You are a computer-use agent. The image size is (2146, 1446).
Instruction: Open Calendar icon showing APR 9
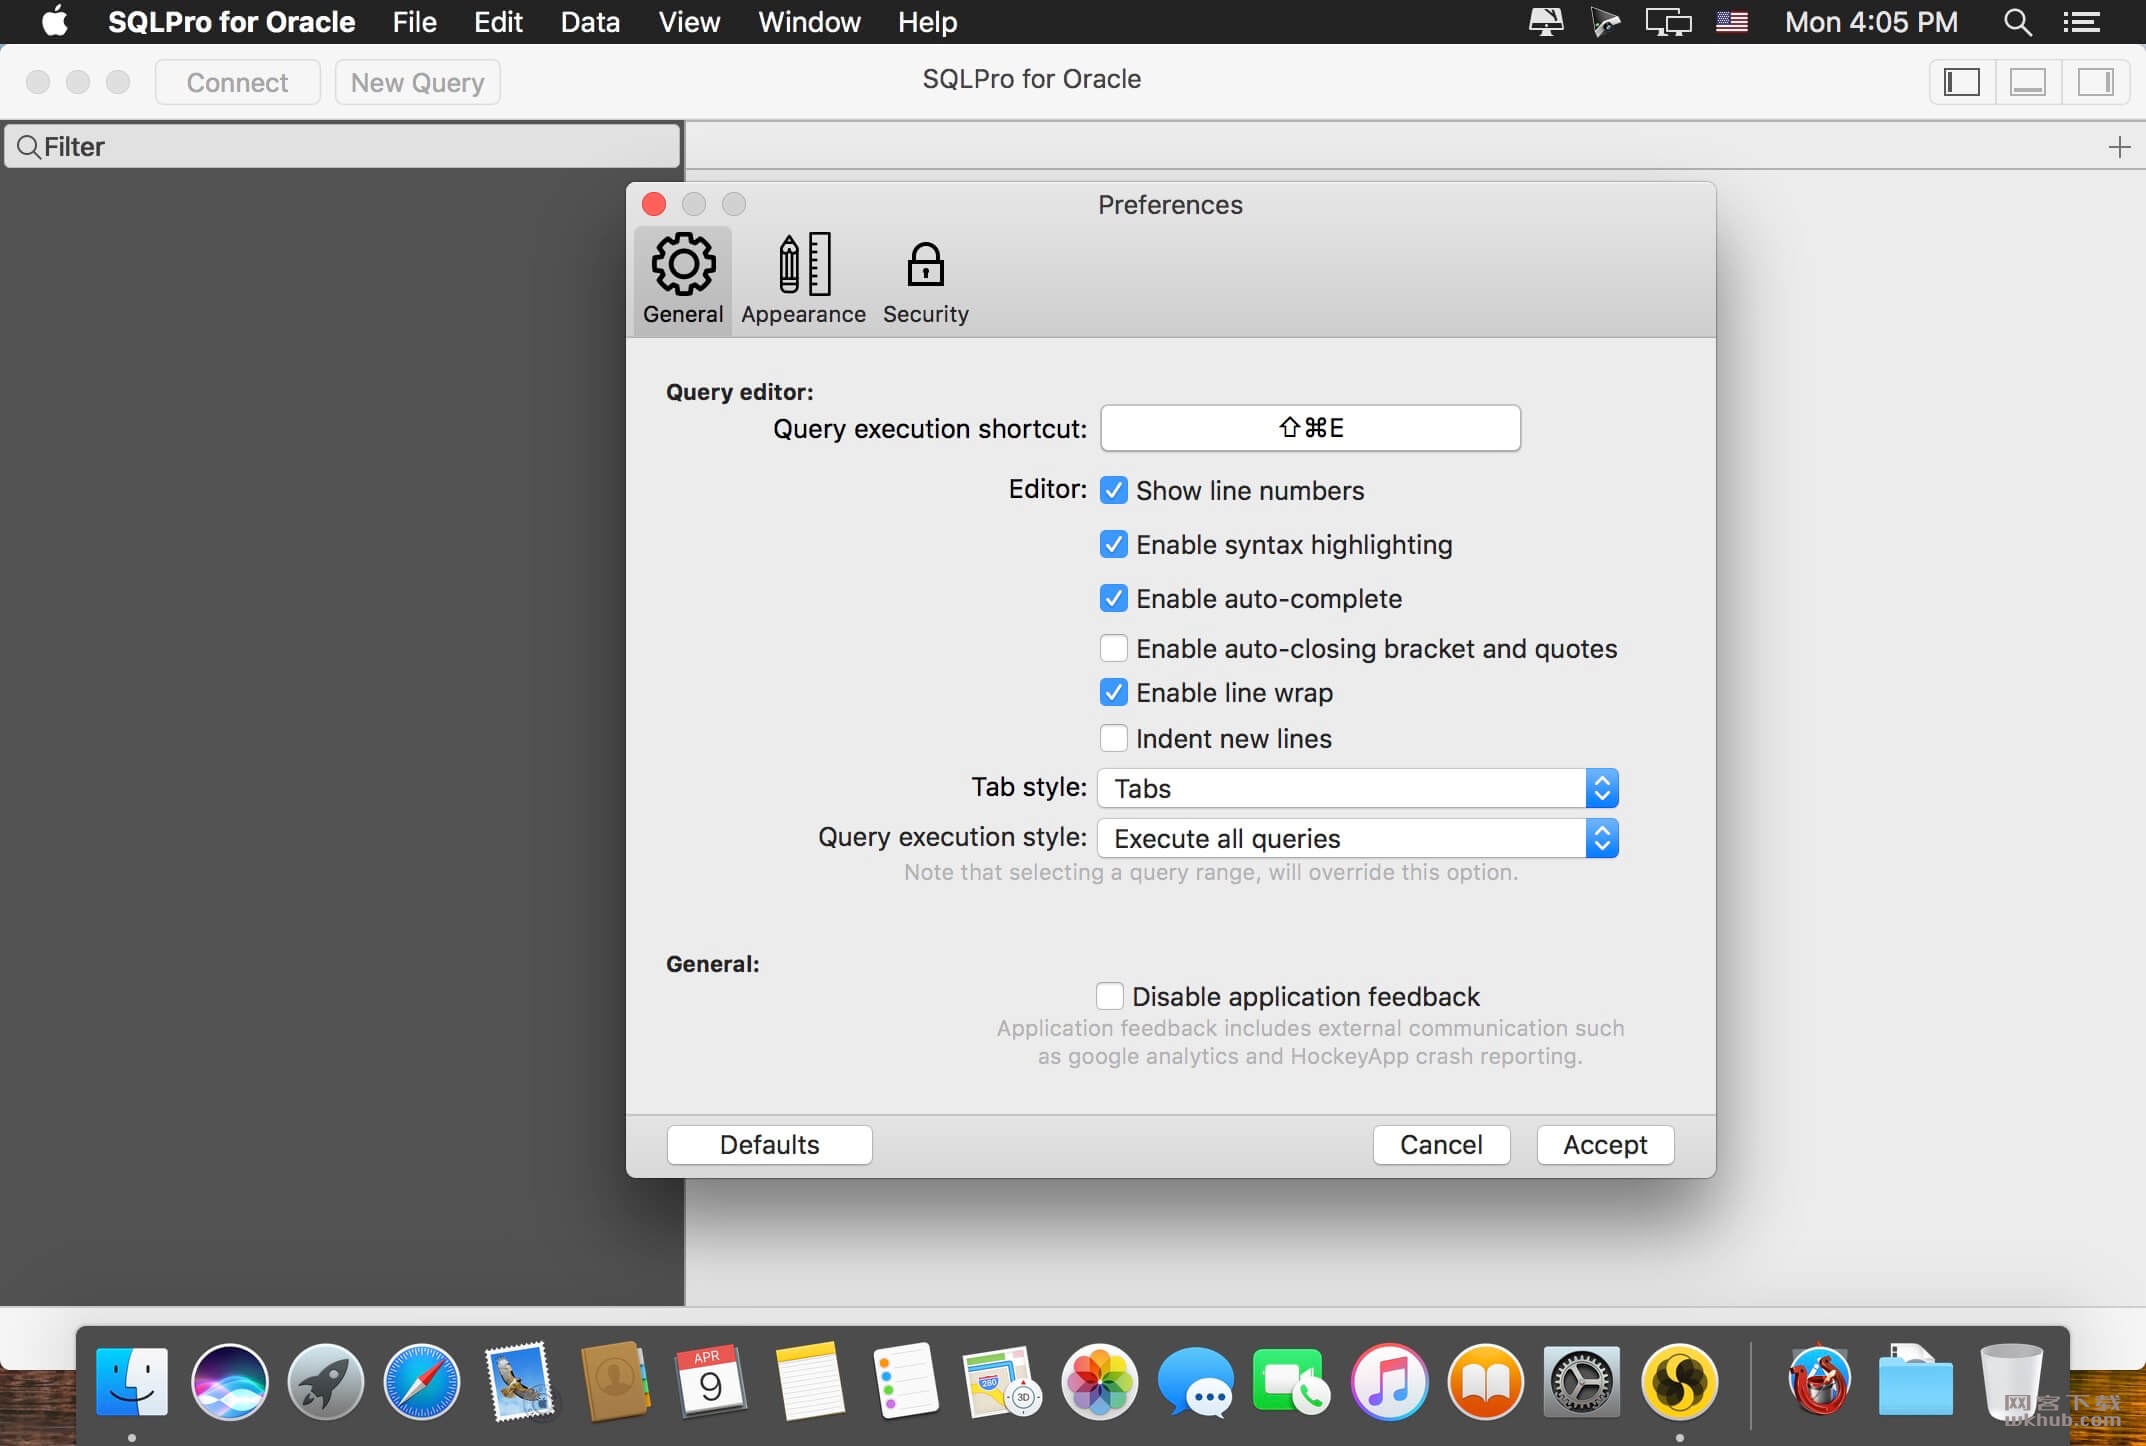(x=711, y=1381)
